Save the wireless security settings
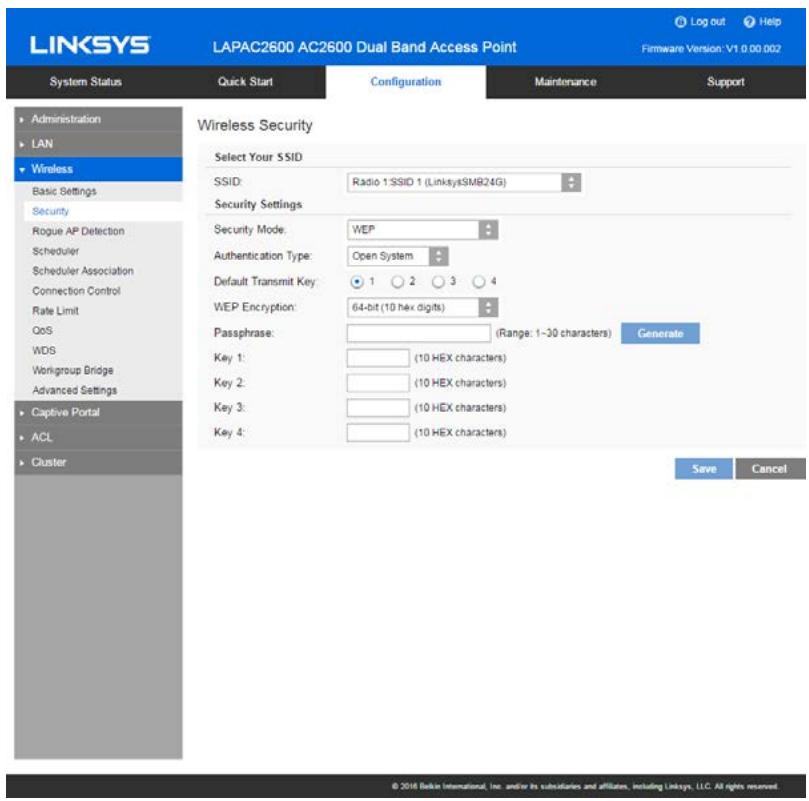 click(704, 469)
